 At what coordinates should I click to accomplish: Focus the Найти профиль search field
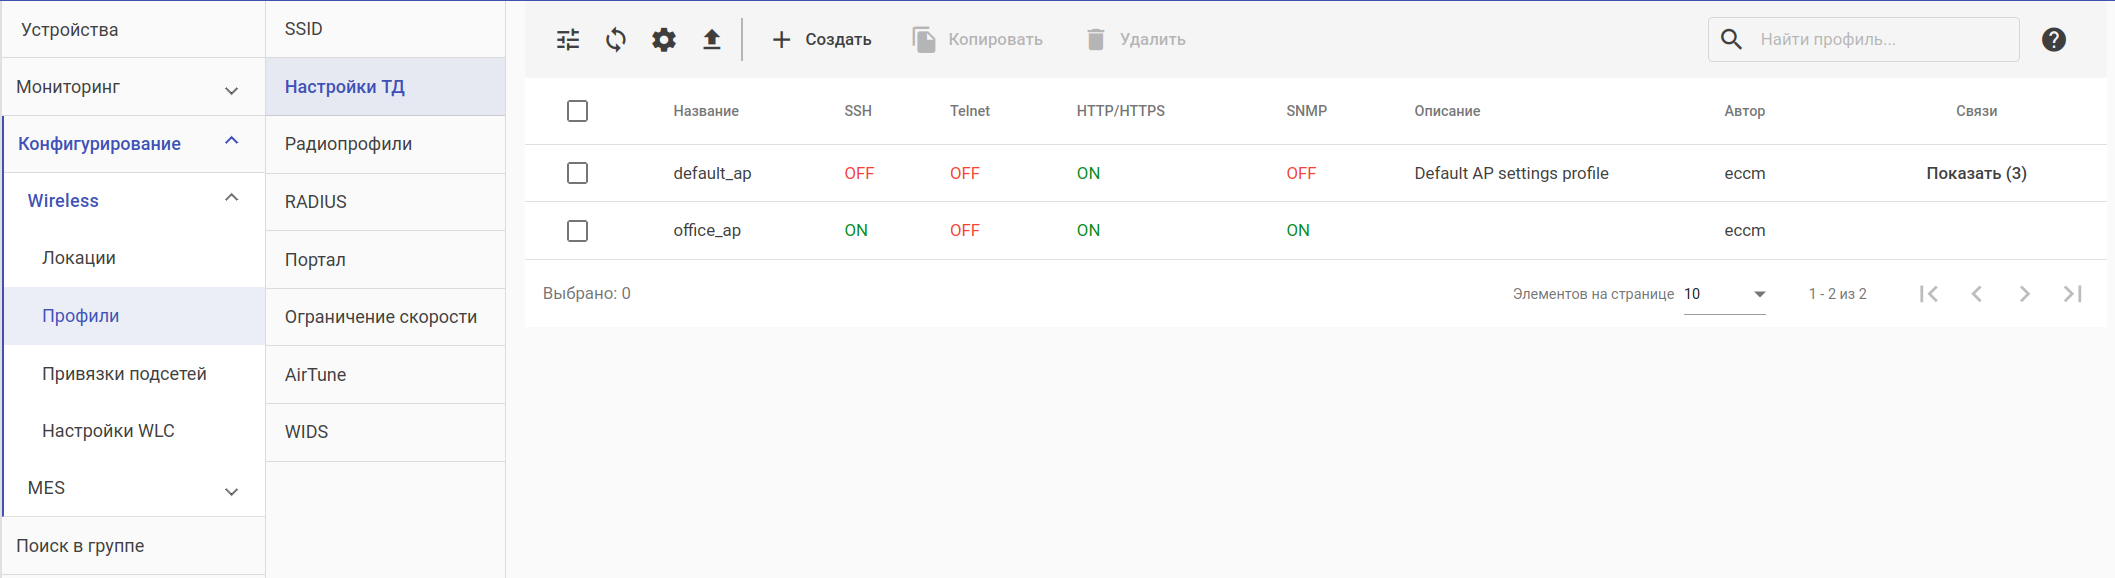coord(1880,40)
